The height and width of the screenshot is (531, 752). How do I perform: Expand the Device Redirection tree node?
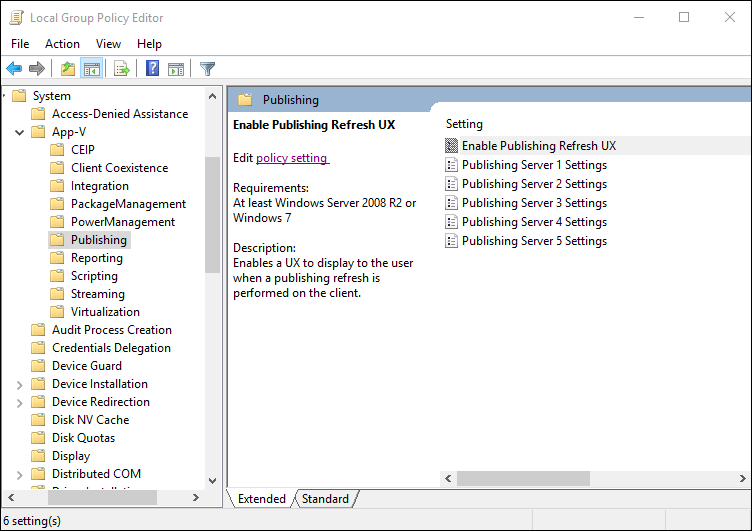(20, 402)
